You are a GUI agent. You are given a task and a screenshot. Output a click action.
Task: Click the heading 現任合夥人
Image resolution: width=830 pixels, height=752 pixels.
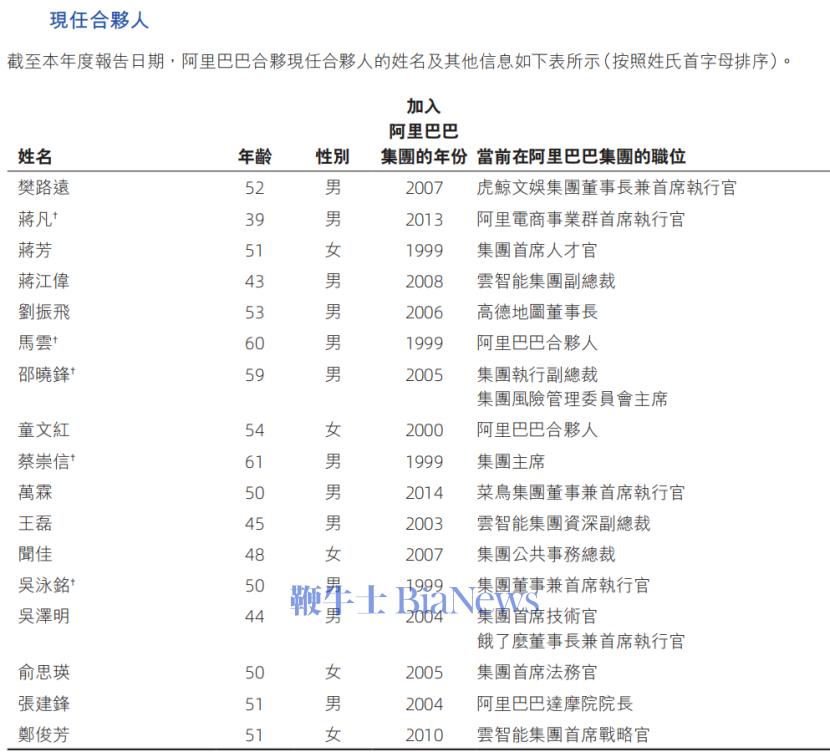click(x=99, y=20)
